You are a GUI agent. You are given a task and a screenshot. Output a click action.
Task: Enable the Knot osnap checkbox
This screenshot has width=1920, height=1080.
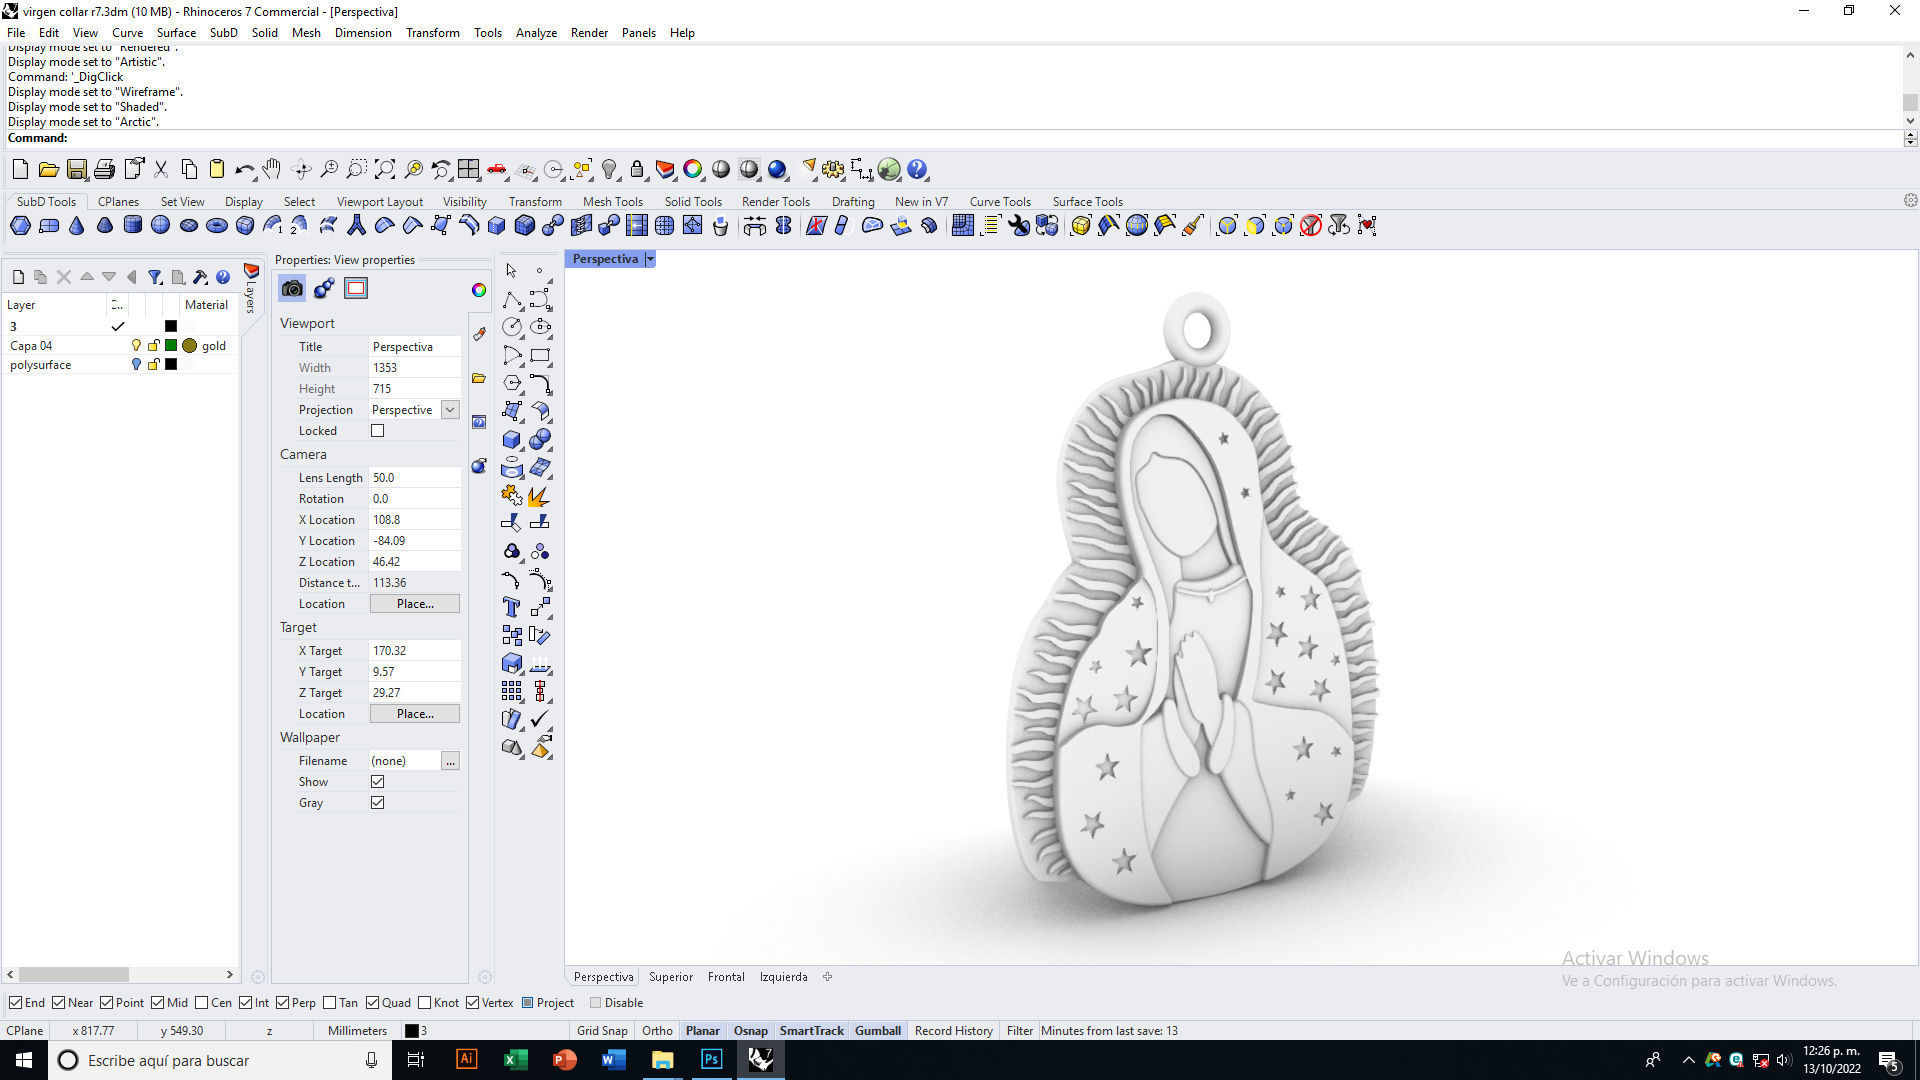point(425,1003)
